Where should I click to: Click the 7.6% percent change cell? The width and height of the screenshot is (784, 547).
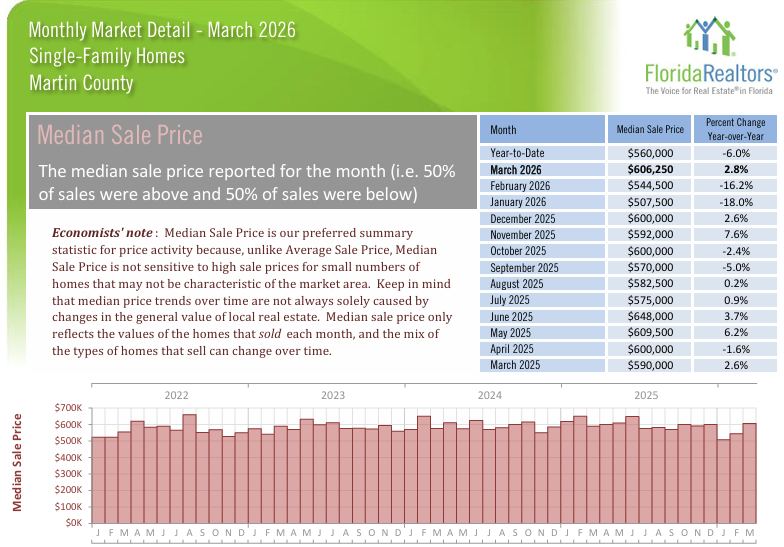736,234
